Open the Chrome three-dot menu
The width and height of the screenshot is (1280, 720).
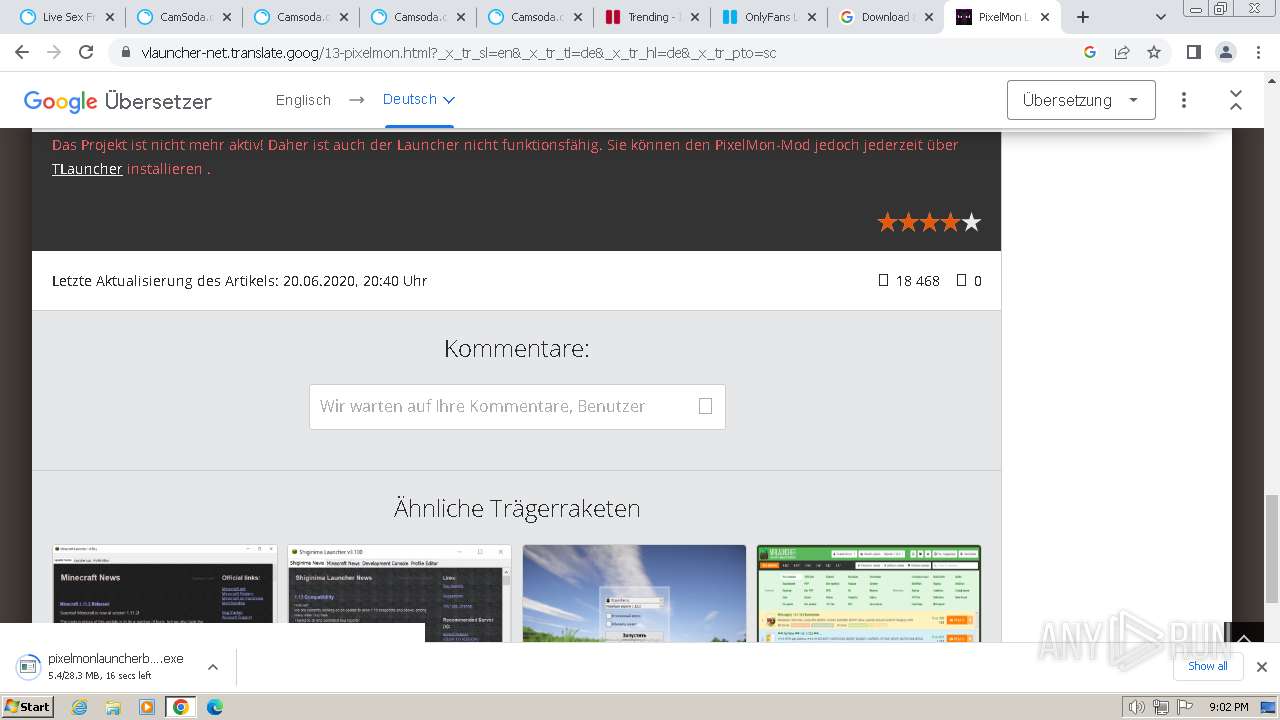1257,53
